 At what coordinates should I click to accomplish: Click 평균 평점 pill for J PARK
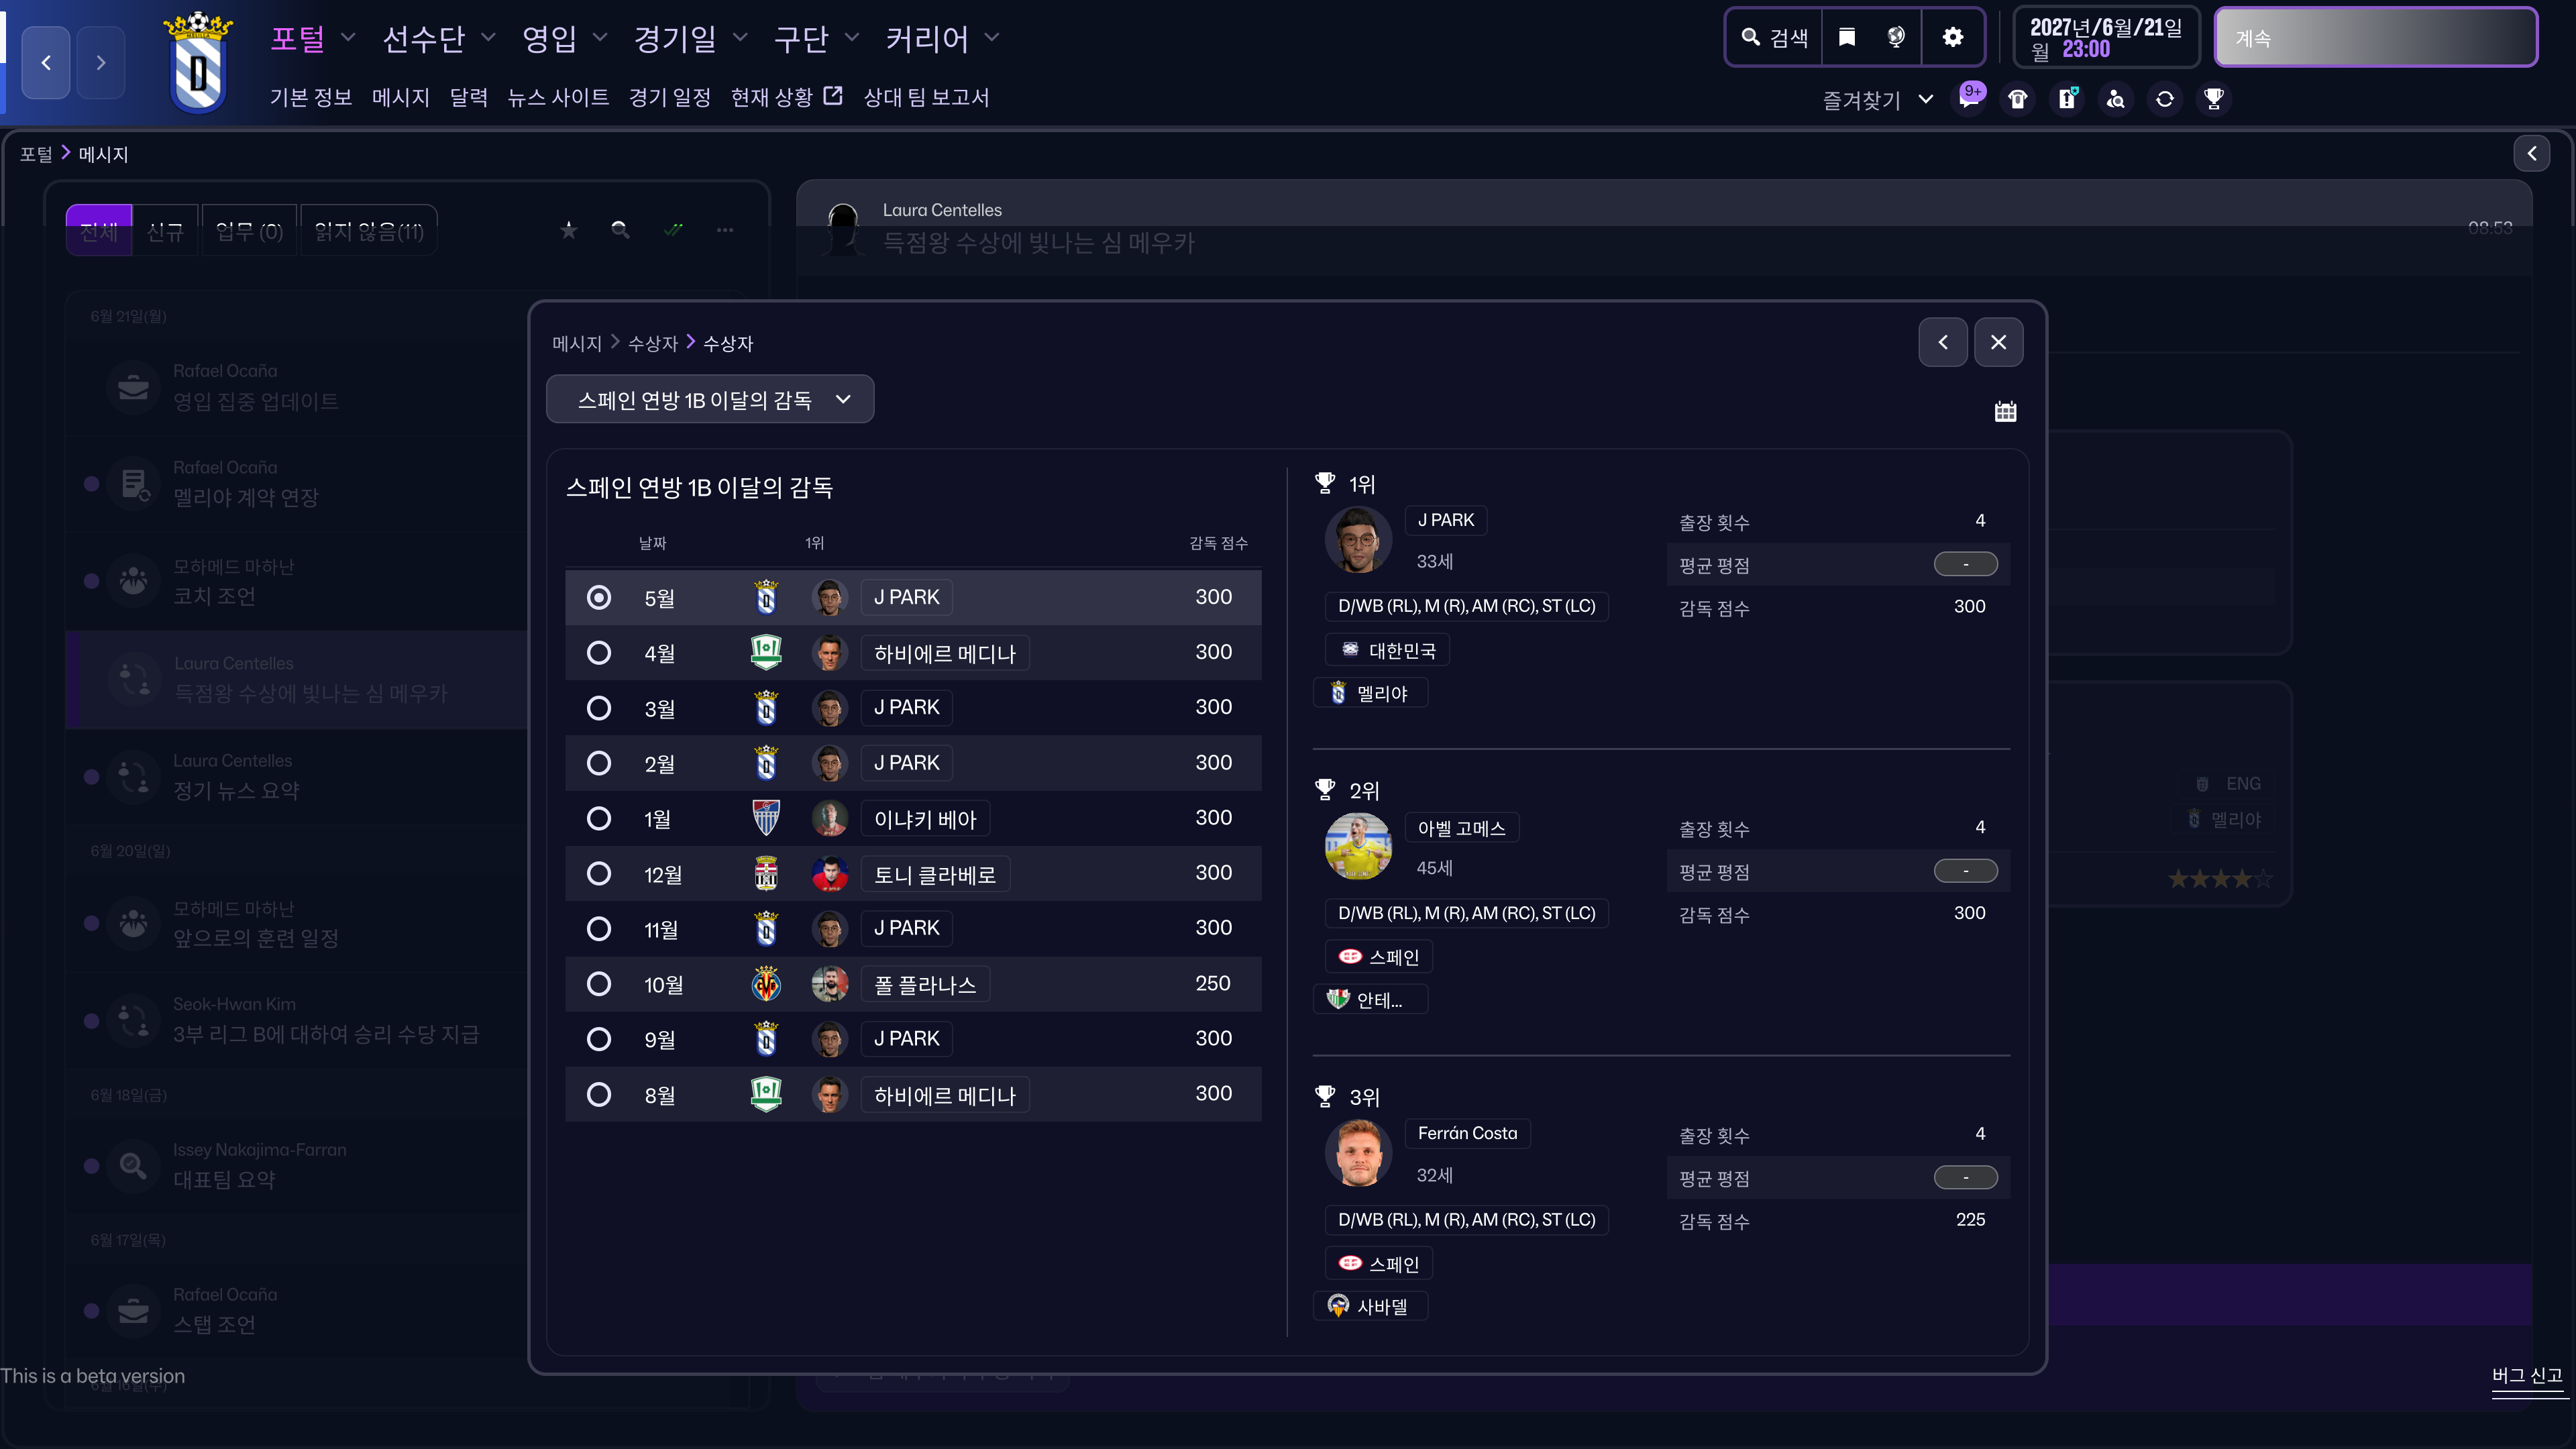pyautogui.click(x=1965, y=564)
